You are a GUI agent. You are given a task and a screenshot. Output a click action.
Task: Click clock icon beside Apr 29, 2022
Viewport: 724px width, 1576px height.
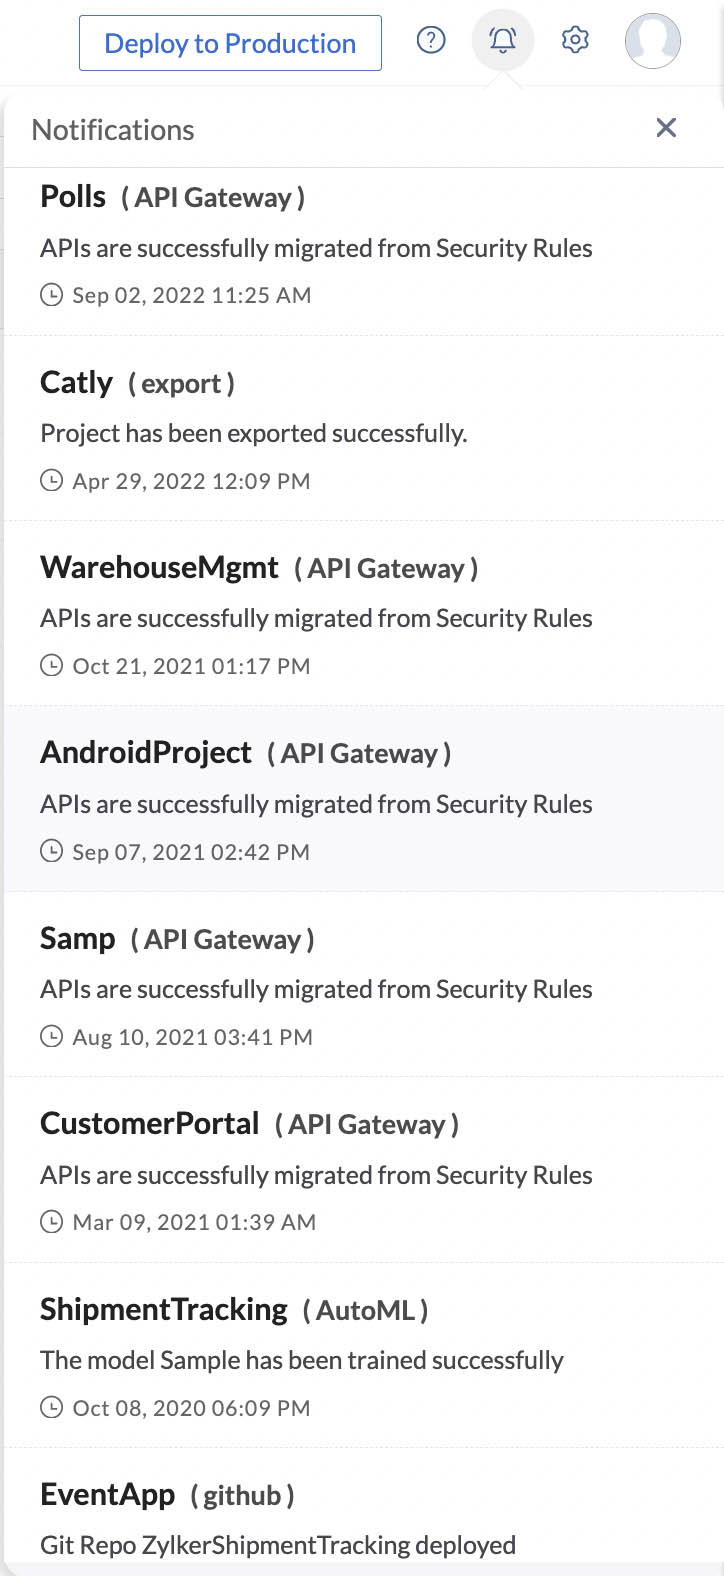(x=51, y=481)
